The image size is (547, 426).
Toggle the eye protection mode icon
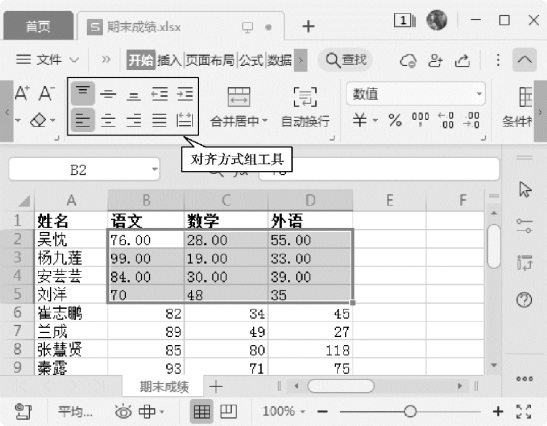[123, 412]
